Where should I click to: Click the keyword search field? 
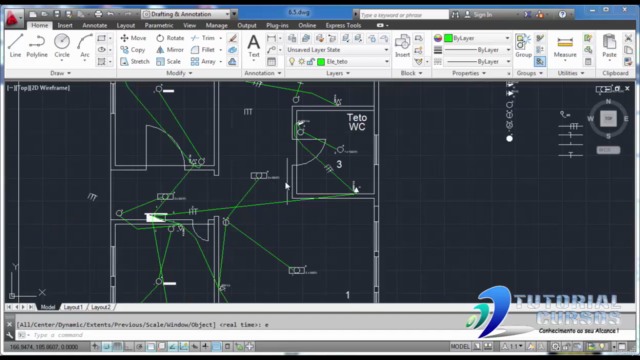(404, 15)
